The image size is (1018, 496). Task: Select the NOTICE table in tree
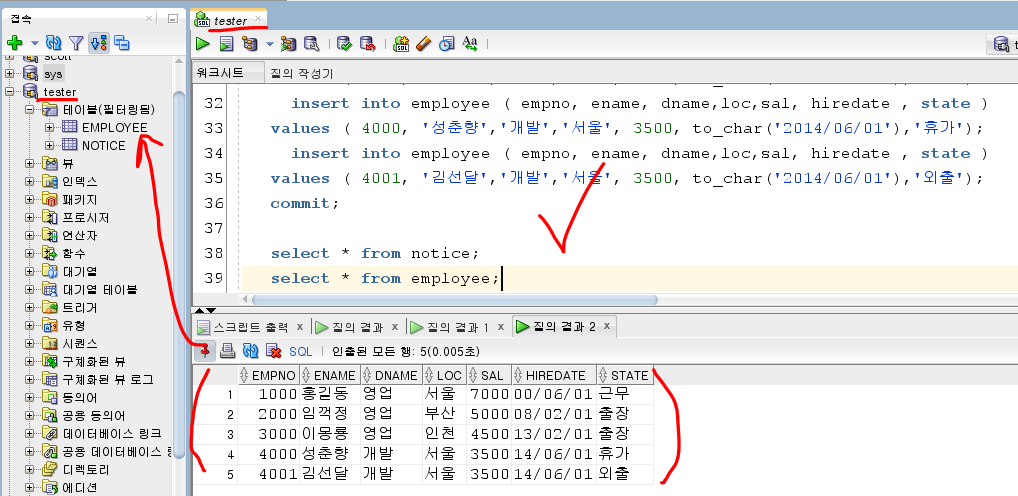103,145
